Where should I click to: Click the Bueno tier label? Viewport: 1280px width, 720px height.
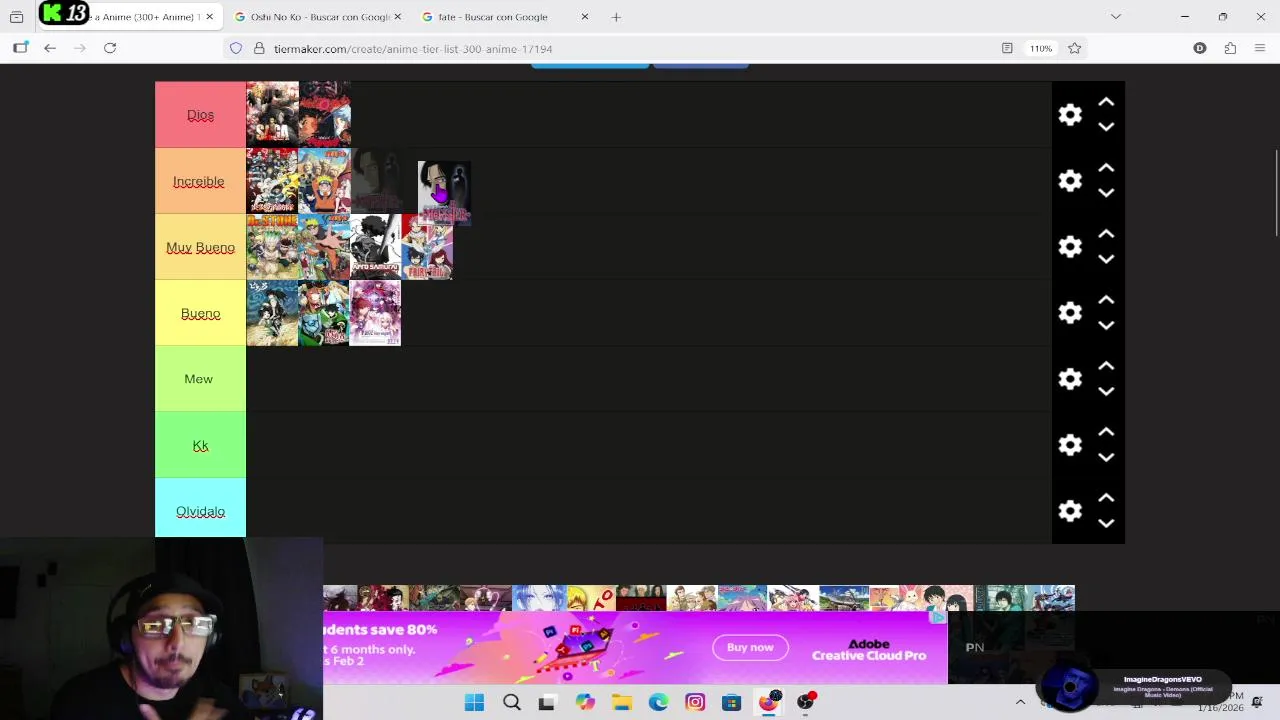pyautogui.click(x=200, y=313)
